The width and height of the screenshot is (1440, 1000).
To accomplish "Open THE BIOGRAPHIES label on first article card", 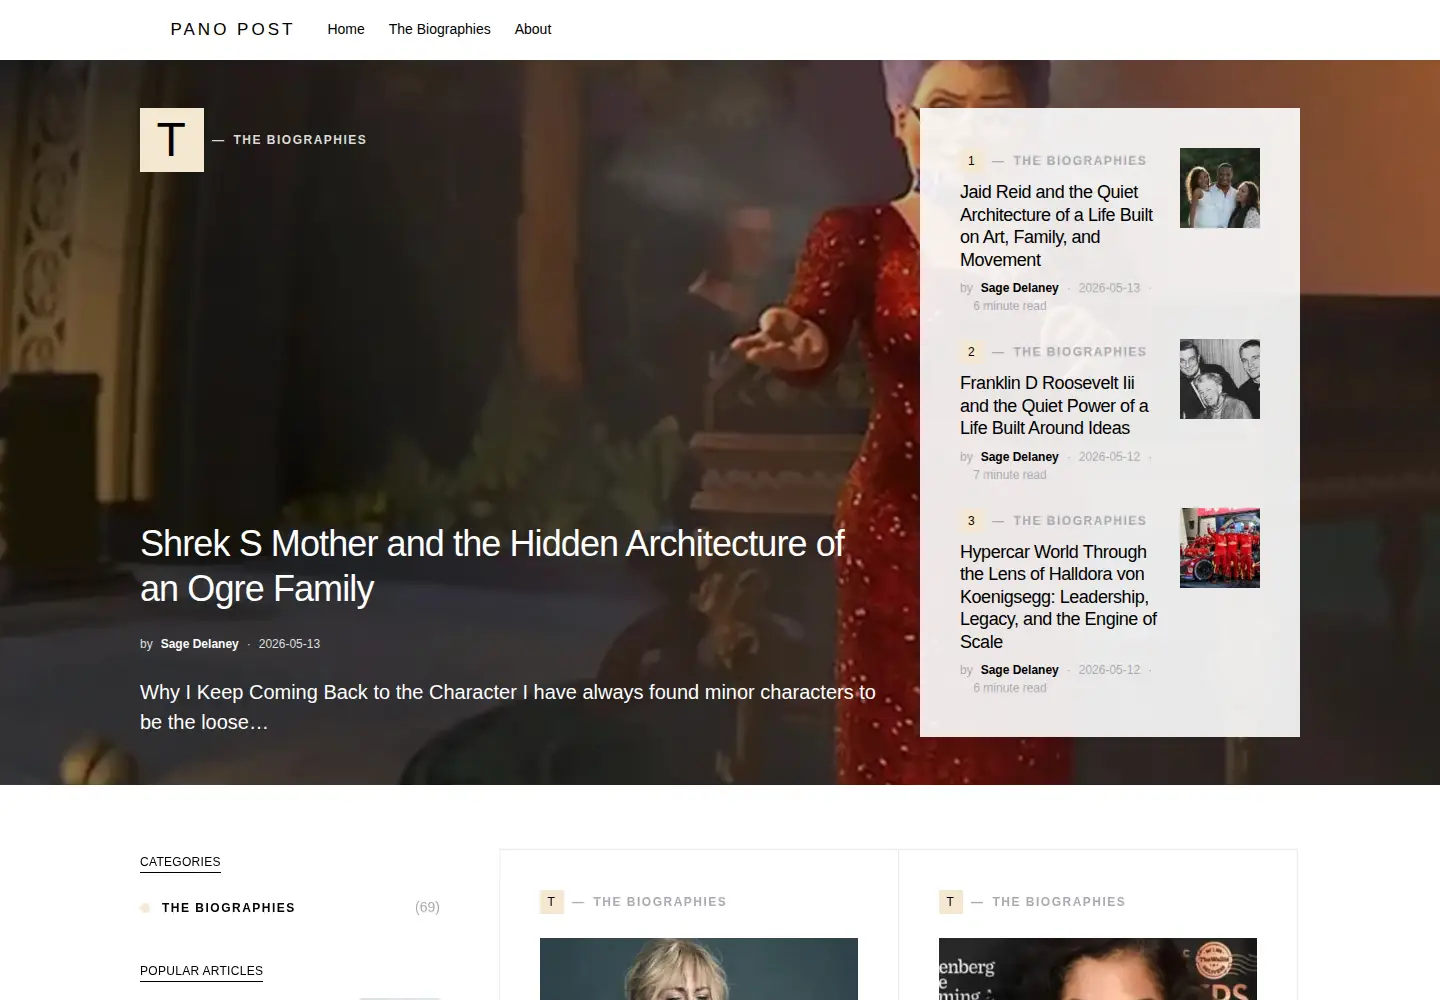I will 660,902.
